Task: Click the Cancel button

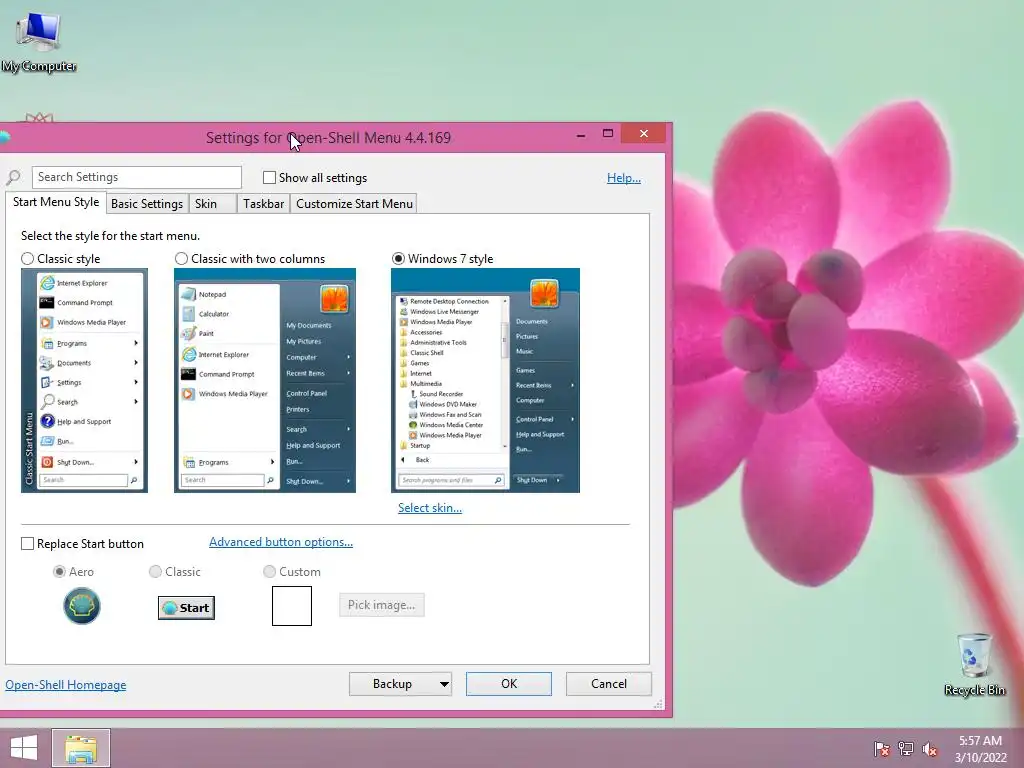Action: (609, 684)
